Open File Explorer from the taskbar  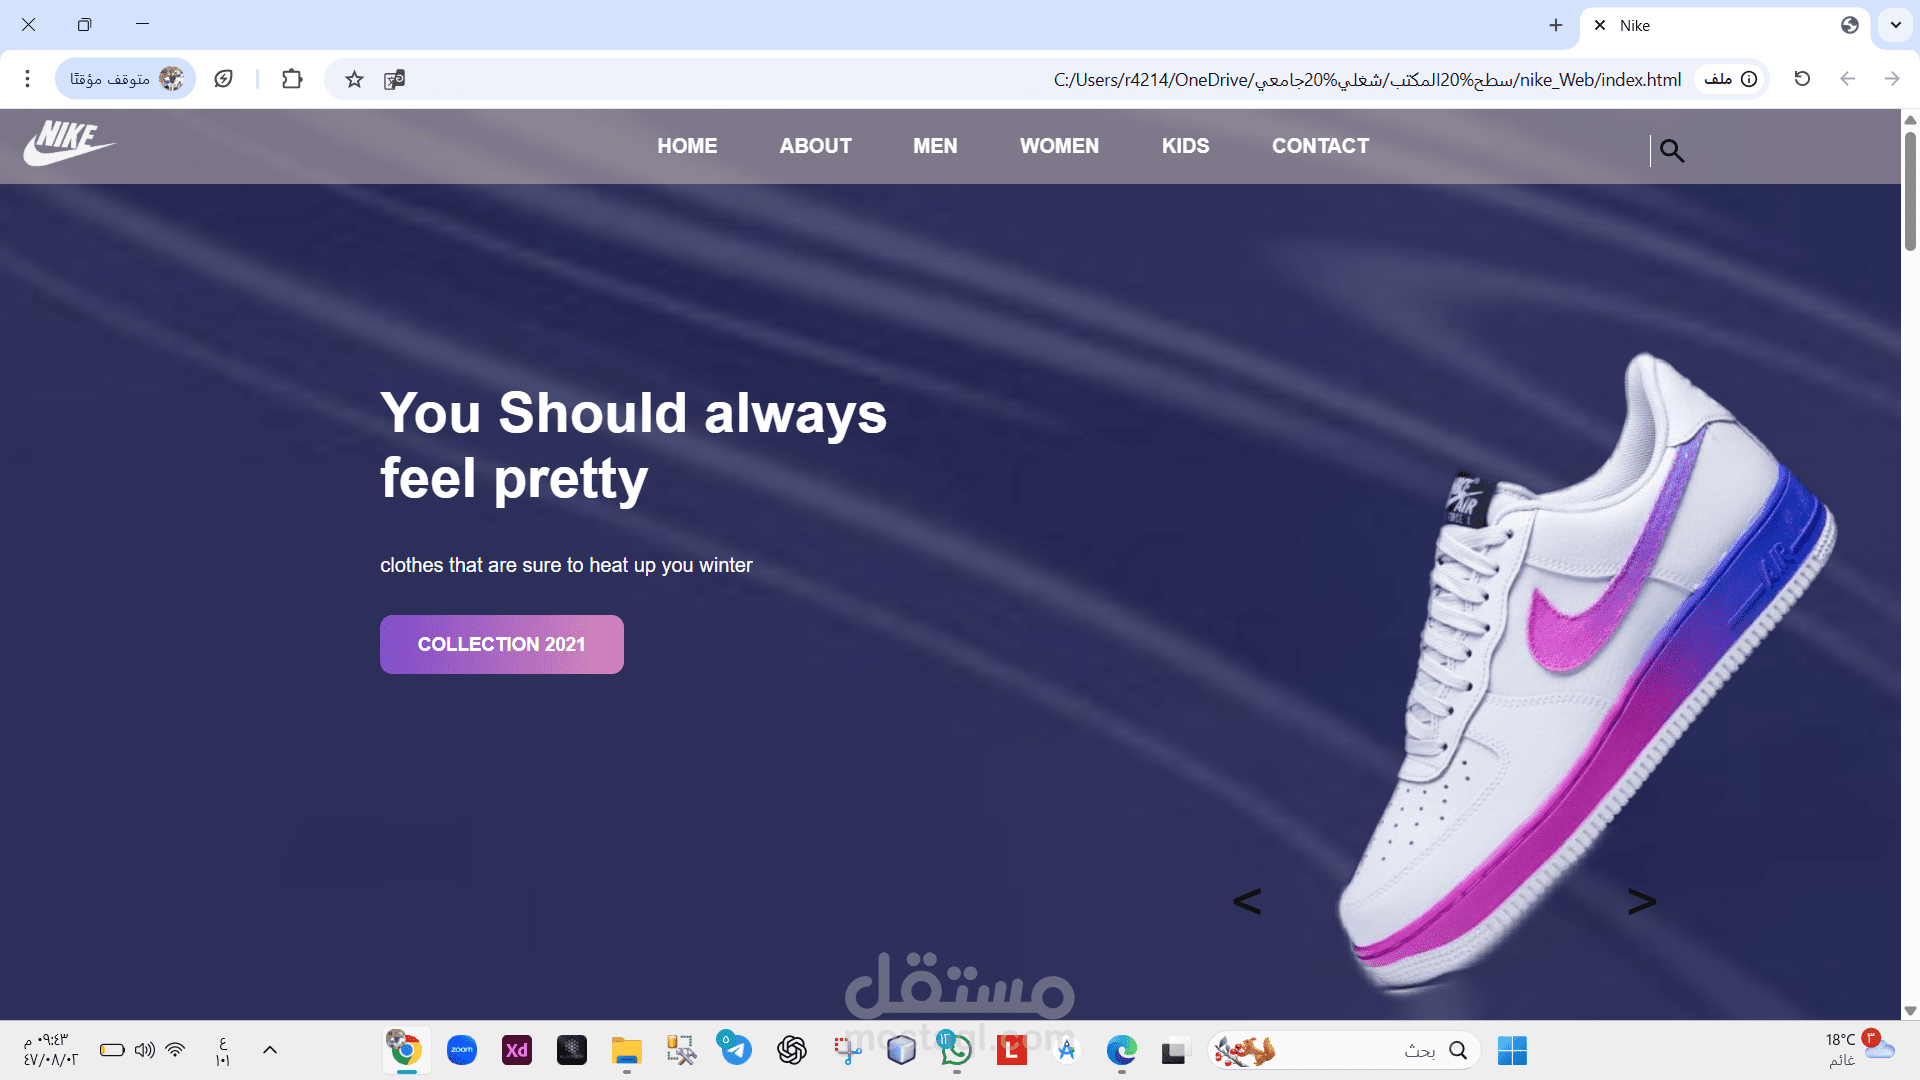627,1050
